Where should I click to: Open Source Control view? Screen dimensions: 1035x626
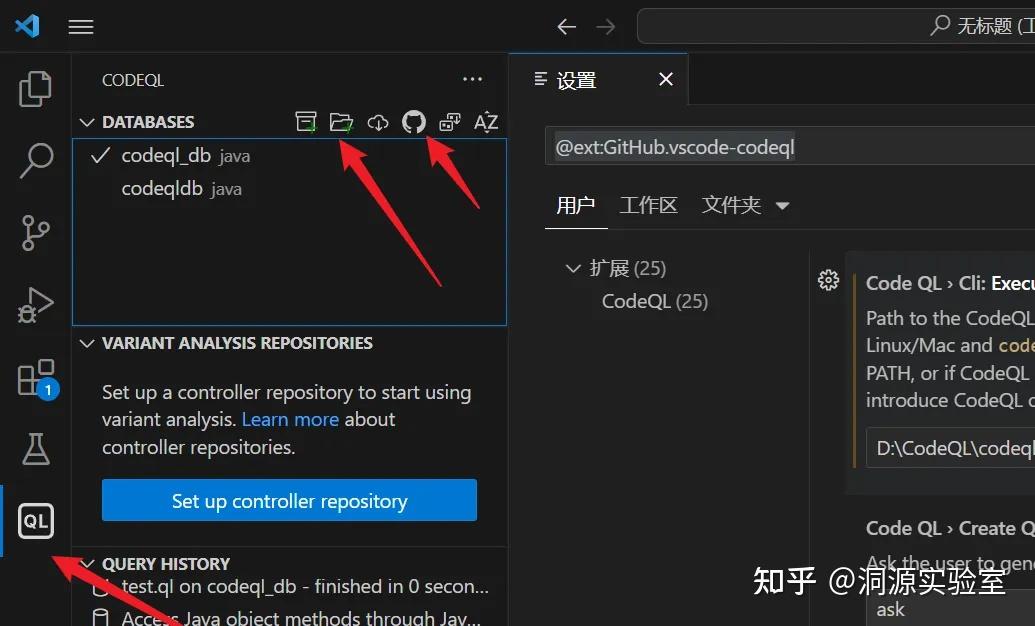point(35,232)
